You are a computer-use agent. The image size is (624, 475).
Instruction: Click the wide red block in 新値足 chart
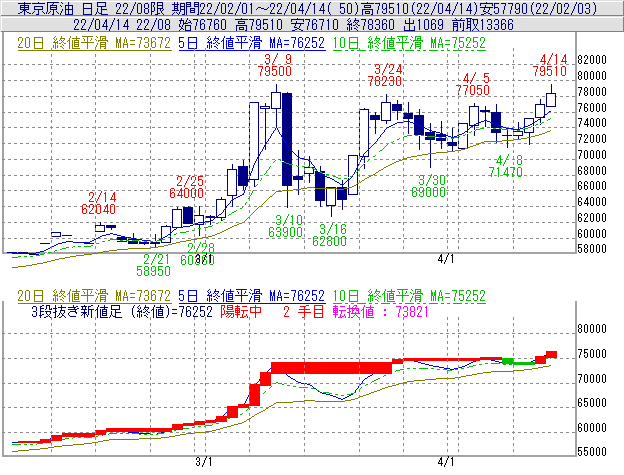coord(331,368)
